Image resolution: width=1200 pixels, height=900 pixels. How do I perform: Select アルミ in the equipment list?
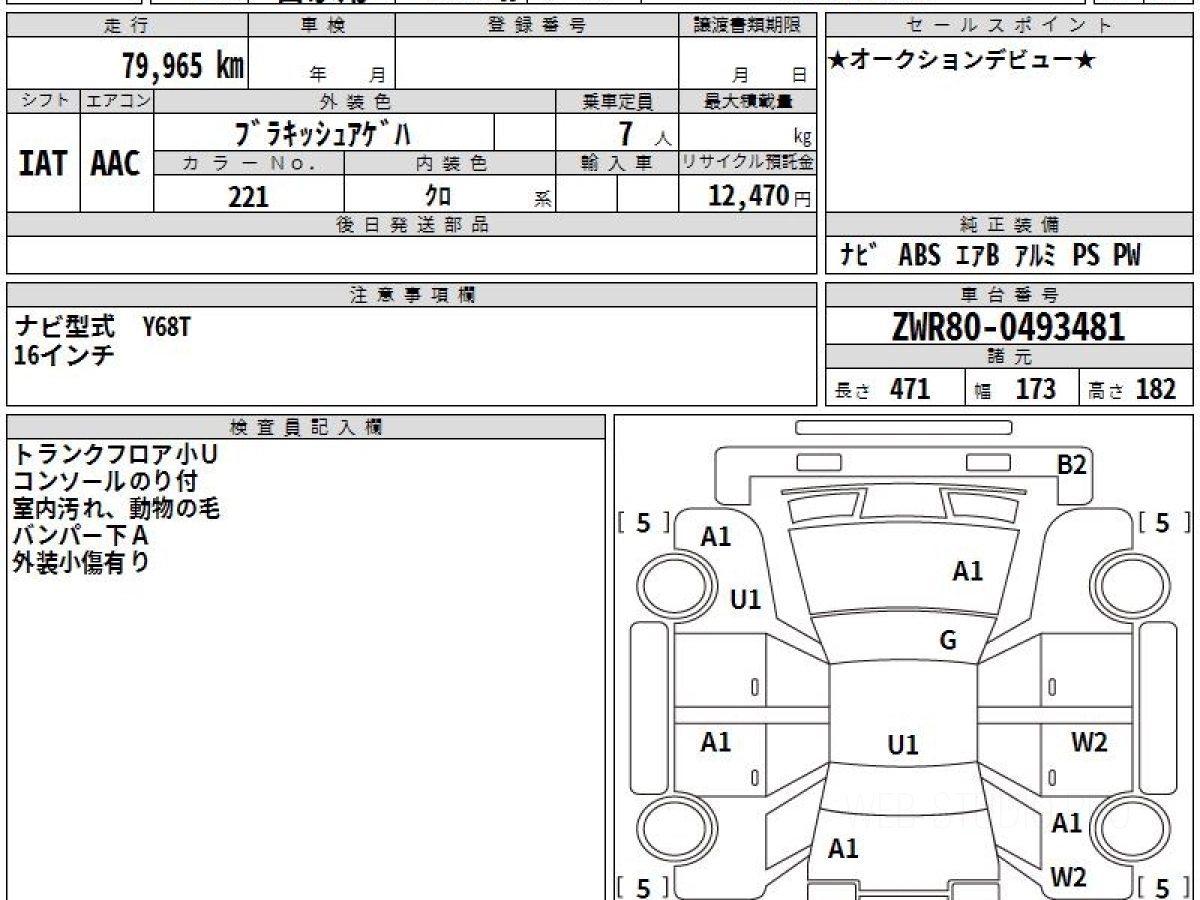pyautogui.click(x=1036, y=256)
